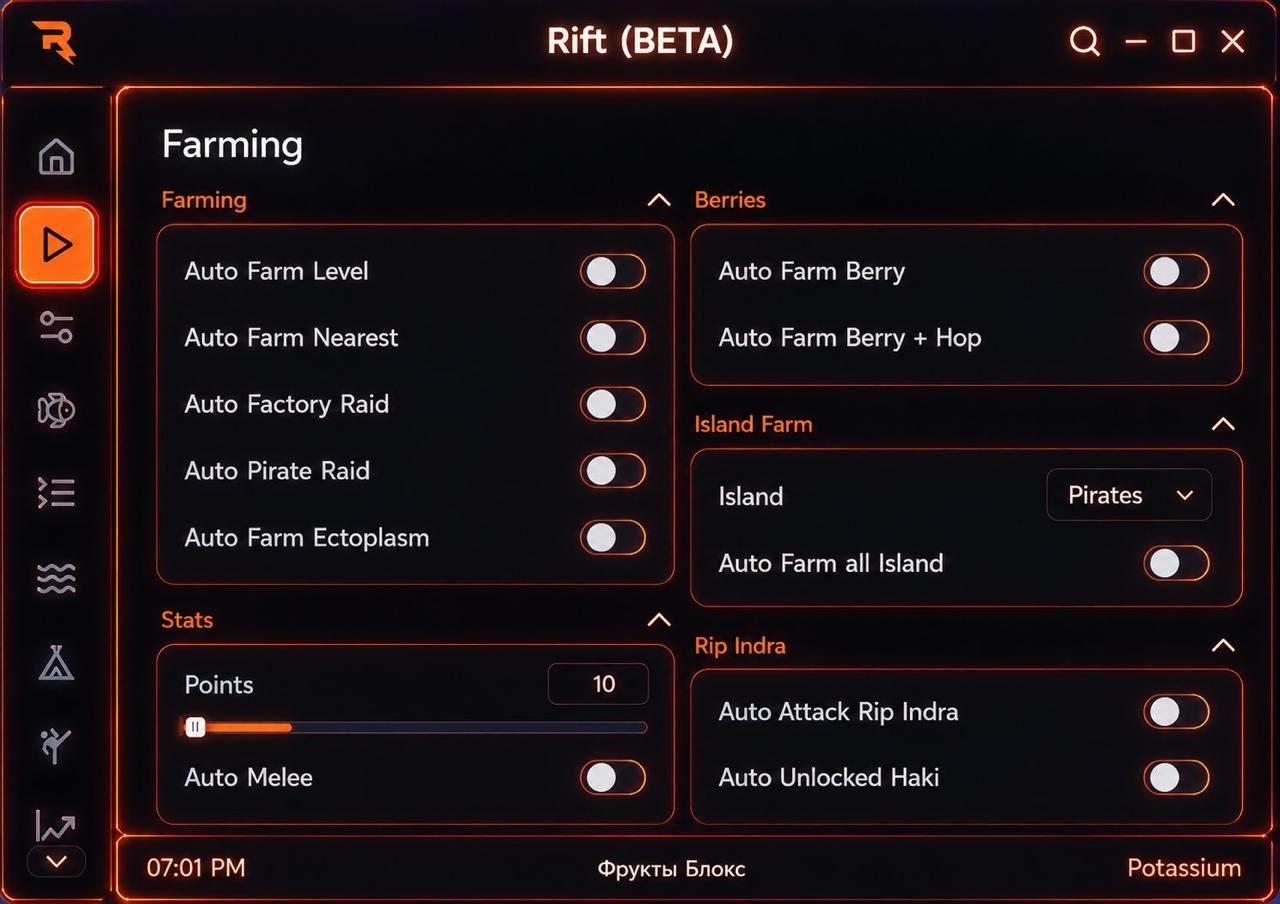Open the checklist icon in sidebar
Image resolution: width=1280 pixels, height=904 pixels.
pos(56,493)
